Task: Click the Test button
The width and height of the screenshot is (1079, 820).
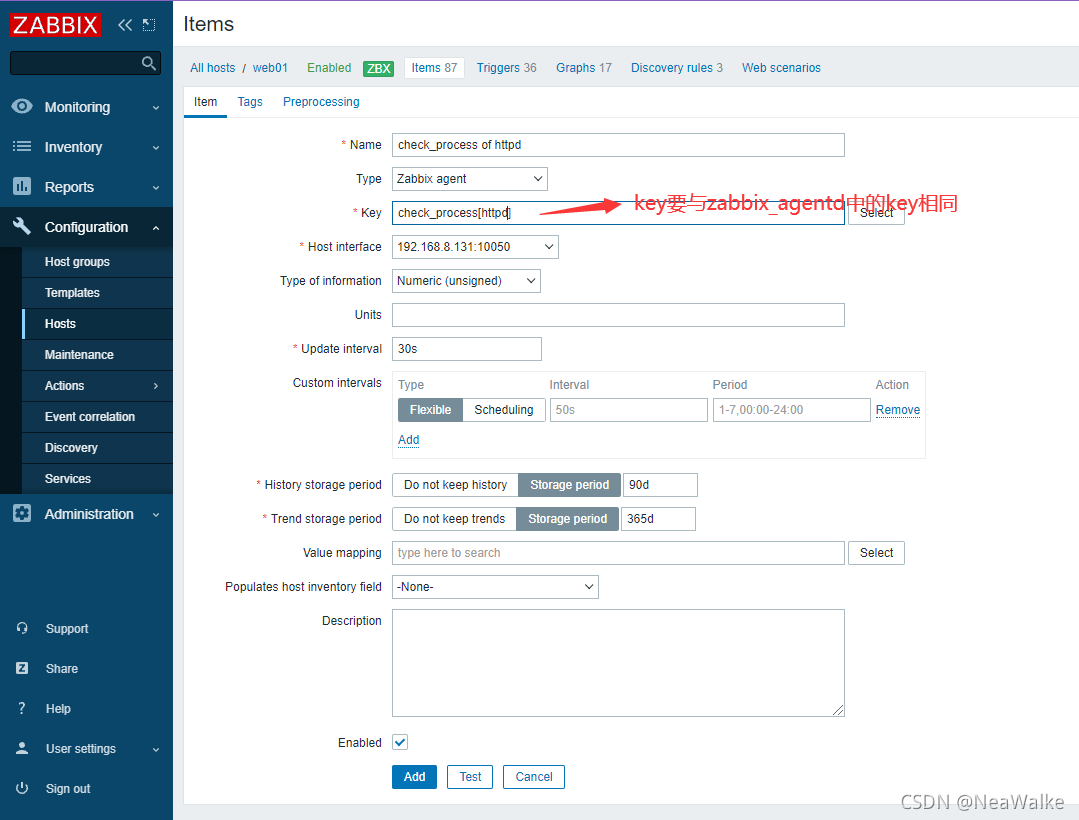Action: click(470, 777)
